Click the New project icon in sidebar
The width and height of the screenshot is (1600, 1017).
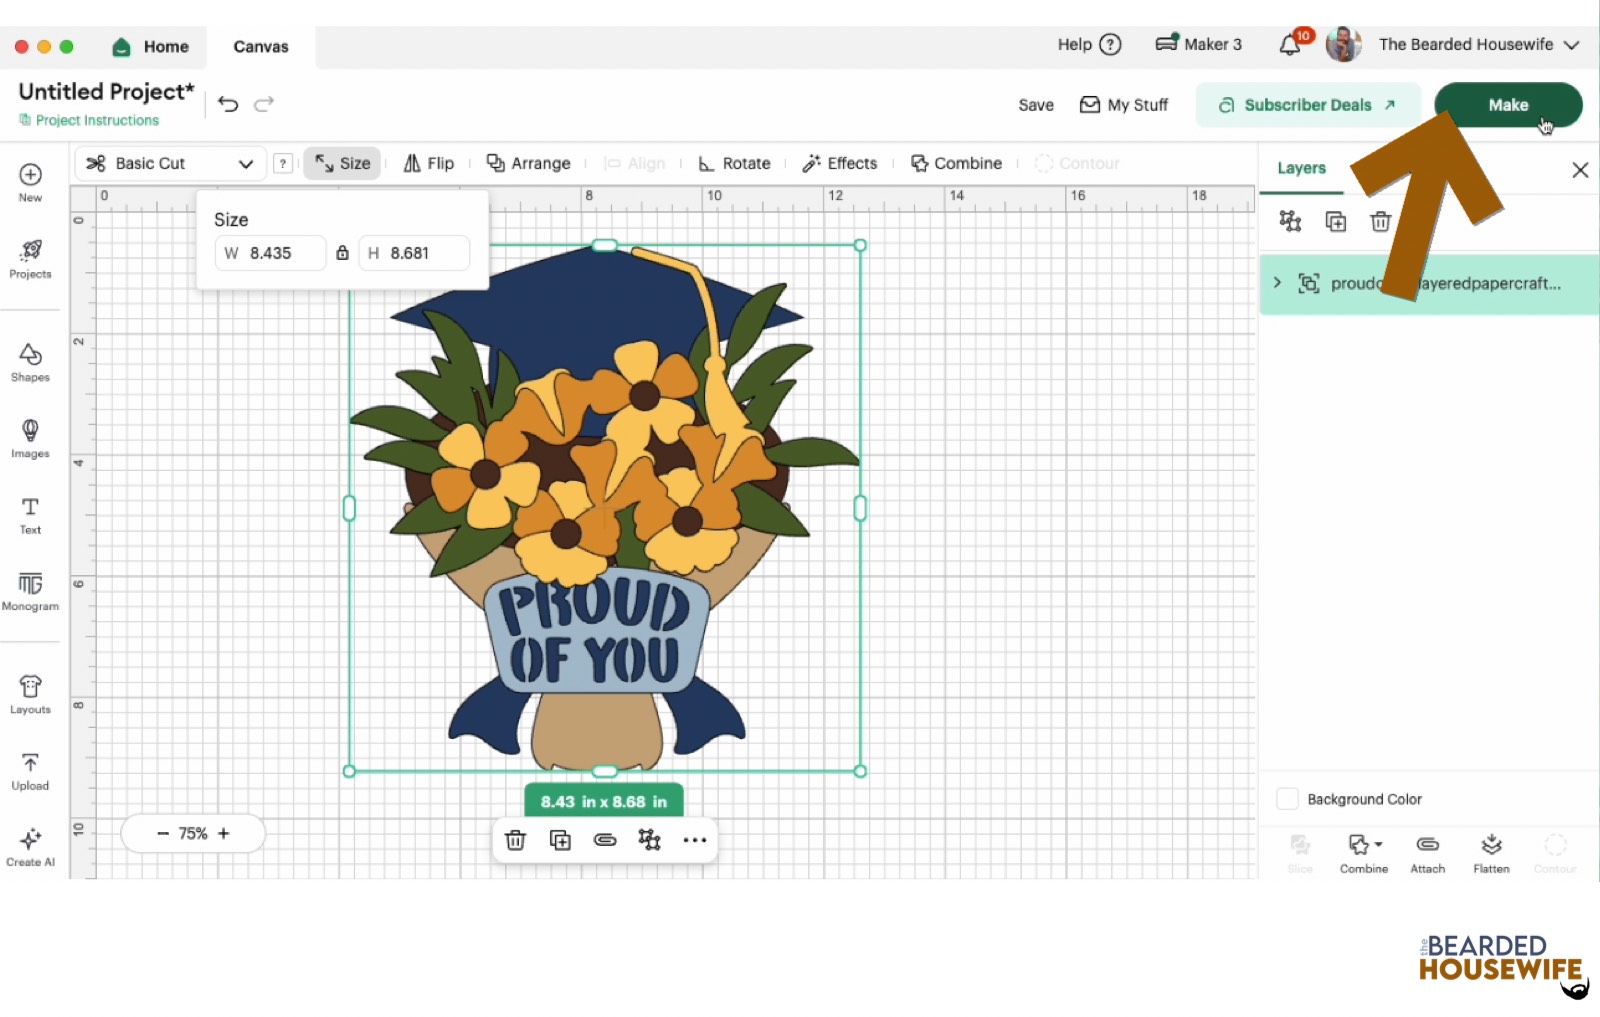pyautogui.click(x=30, y=181)
